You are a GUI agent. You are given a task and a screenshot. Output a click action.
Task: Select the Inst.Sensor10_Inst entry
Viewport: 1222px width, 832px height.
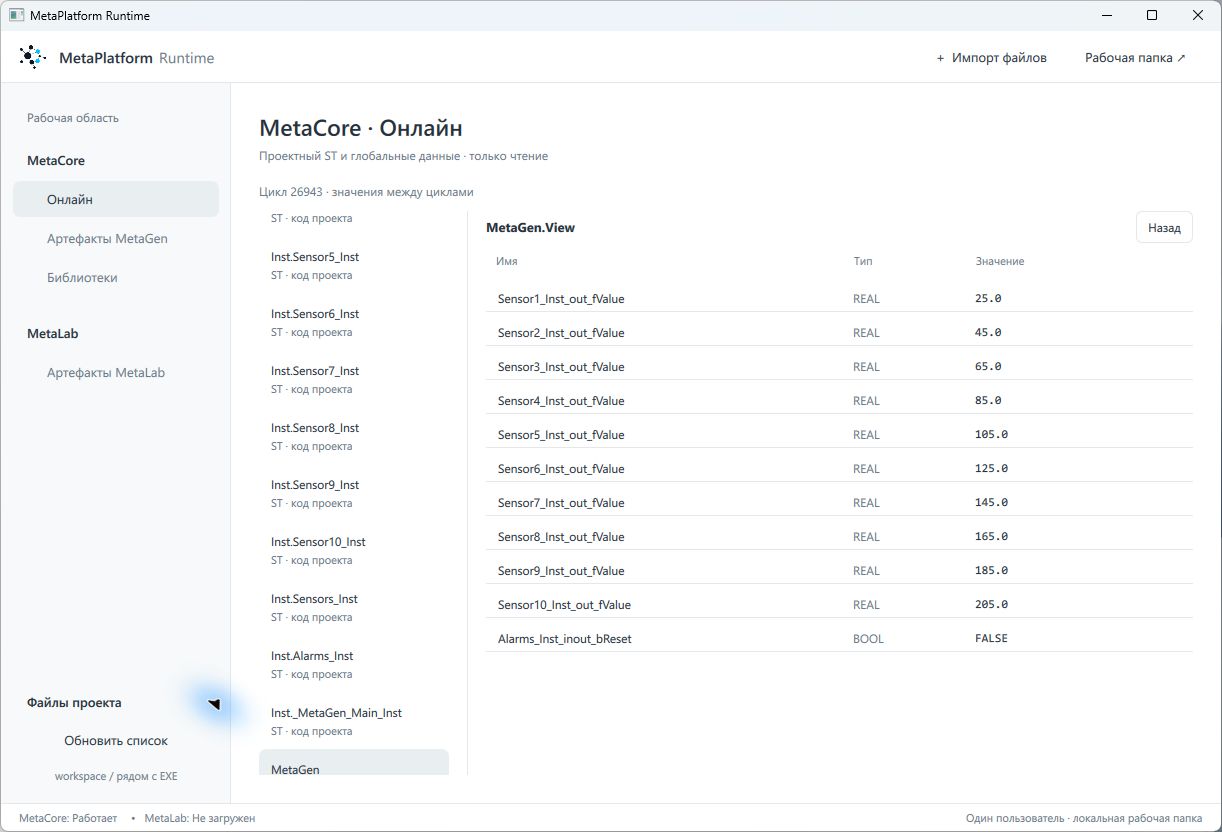coord(354,550)
